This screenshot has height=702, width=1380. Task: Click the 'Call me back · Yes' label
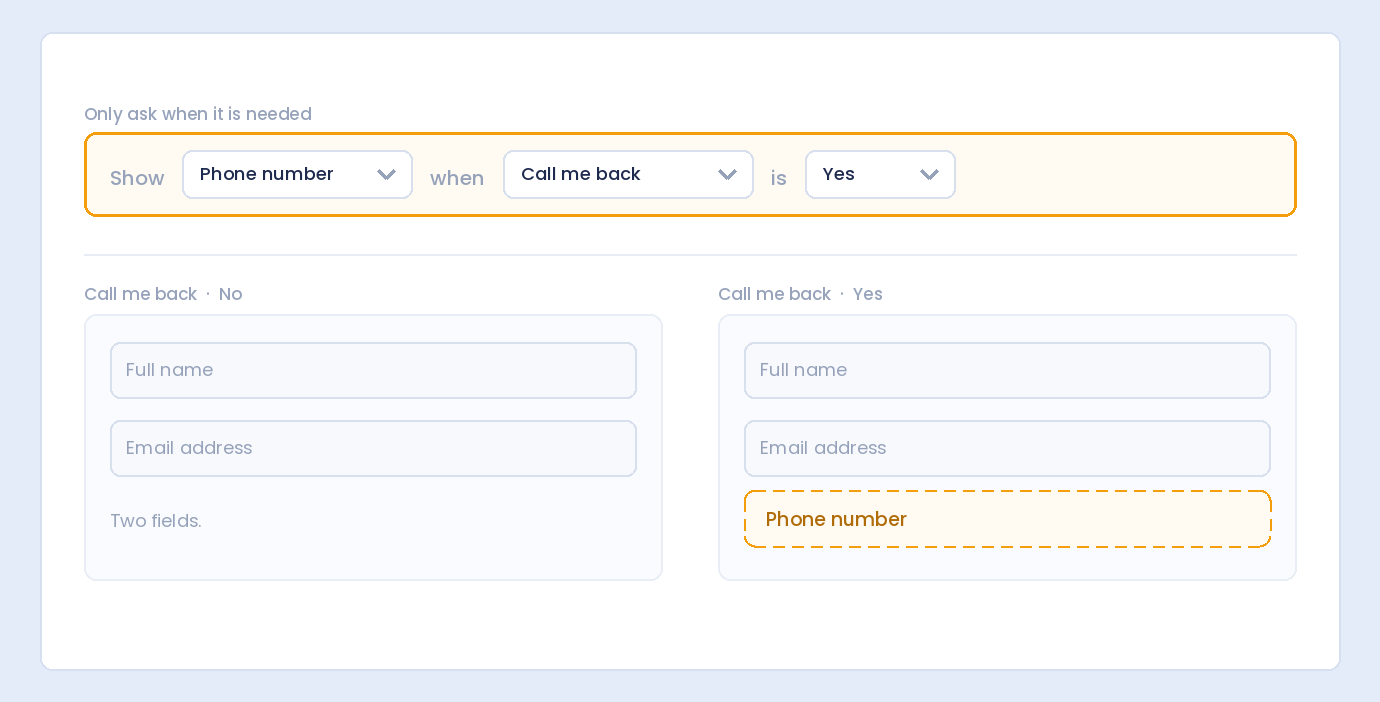[x=800, y=294]
